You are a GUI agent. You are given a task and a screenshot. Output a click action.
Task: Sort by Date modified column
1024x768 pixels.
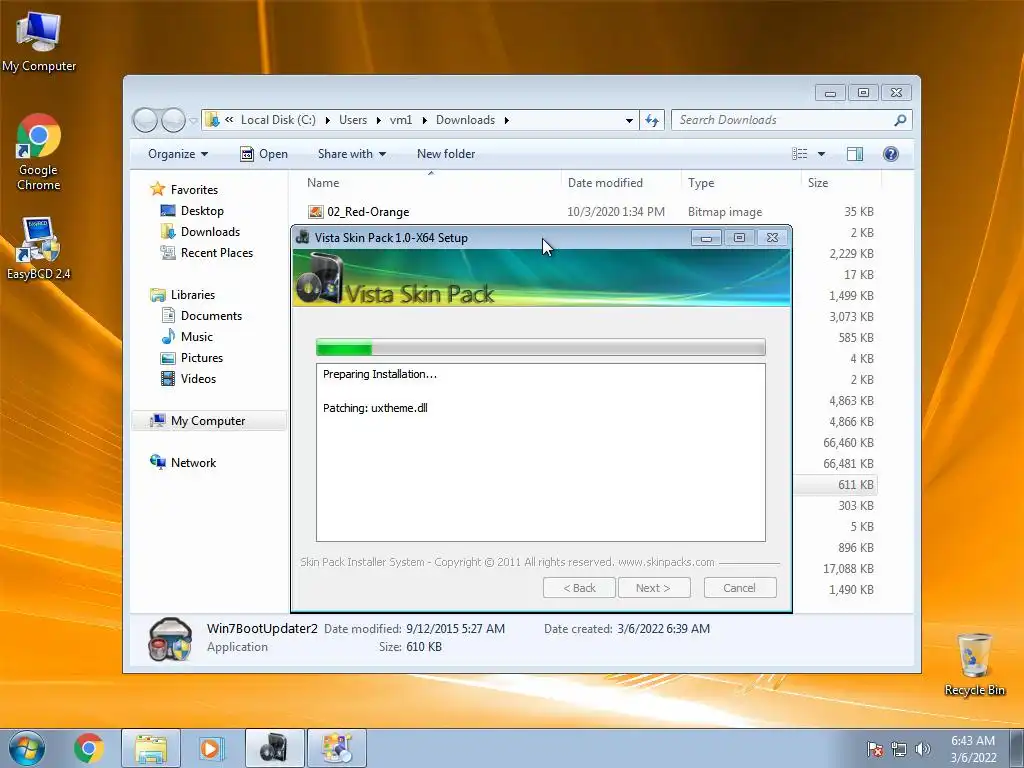point(620,183)
